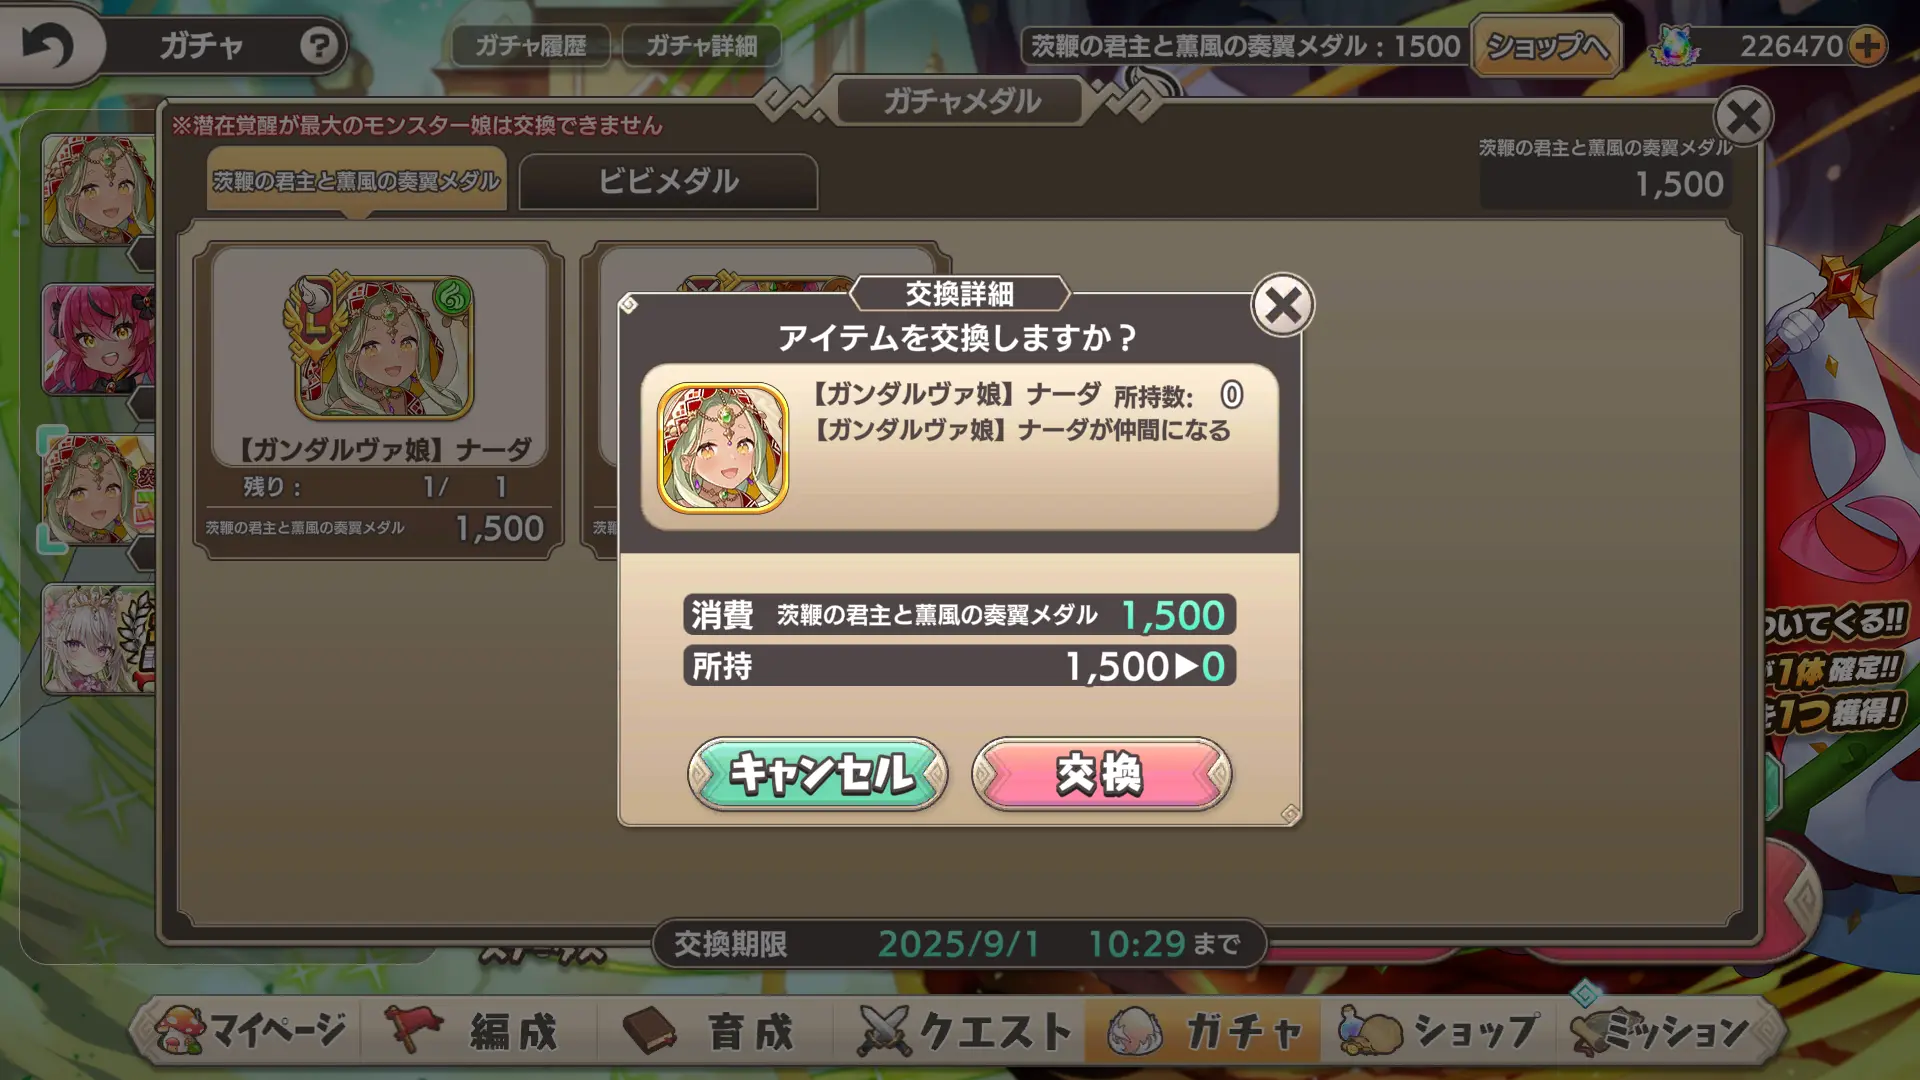Select the ガチャ bottom tab

point(1204,1030)
